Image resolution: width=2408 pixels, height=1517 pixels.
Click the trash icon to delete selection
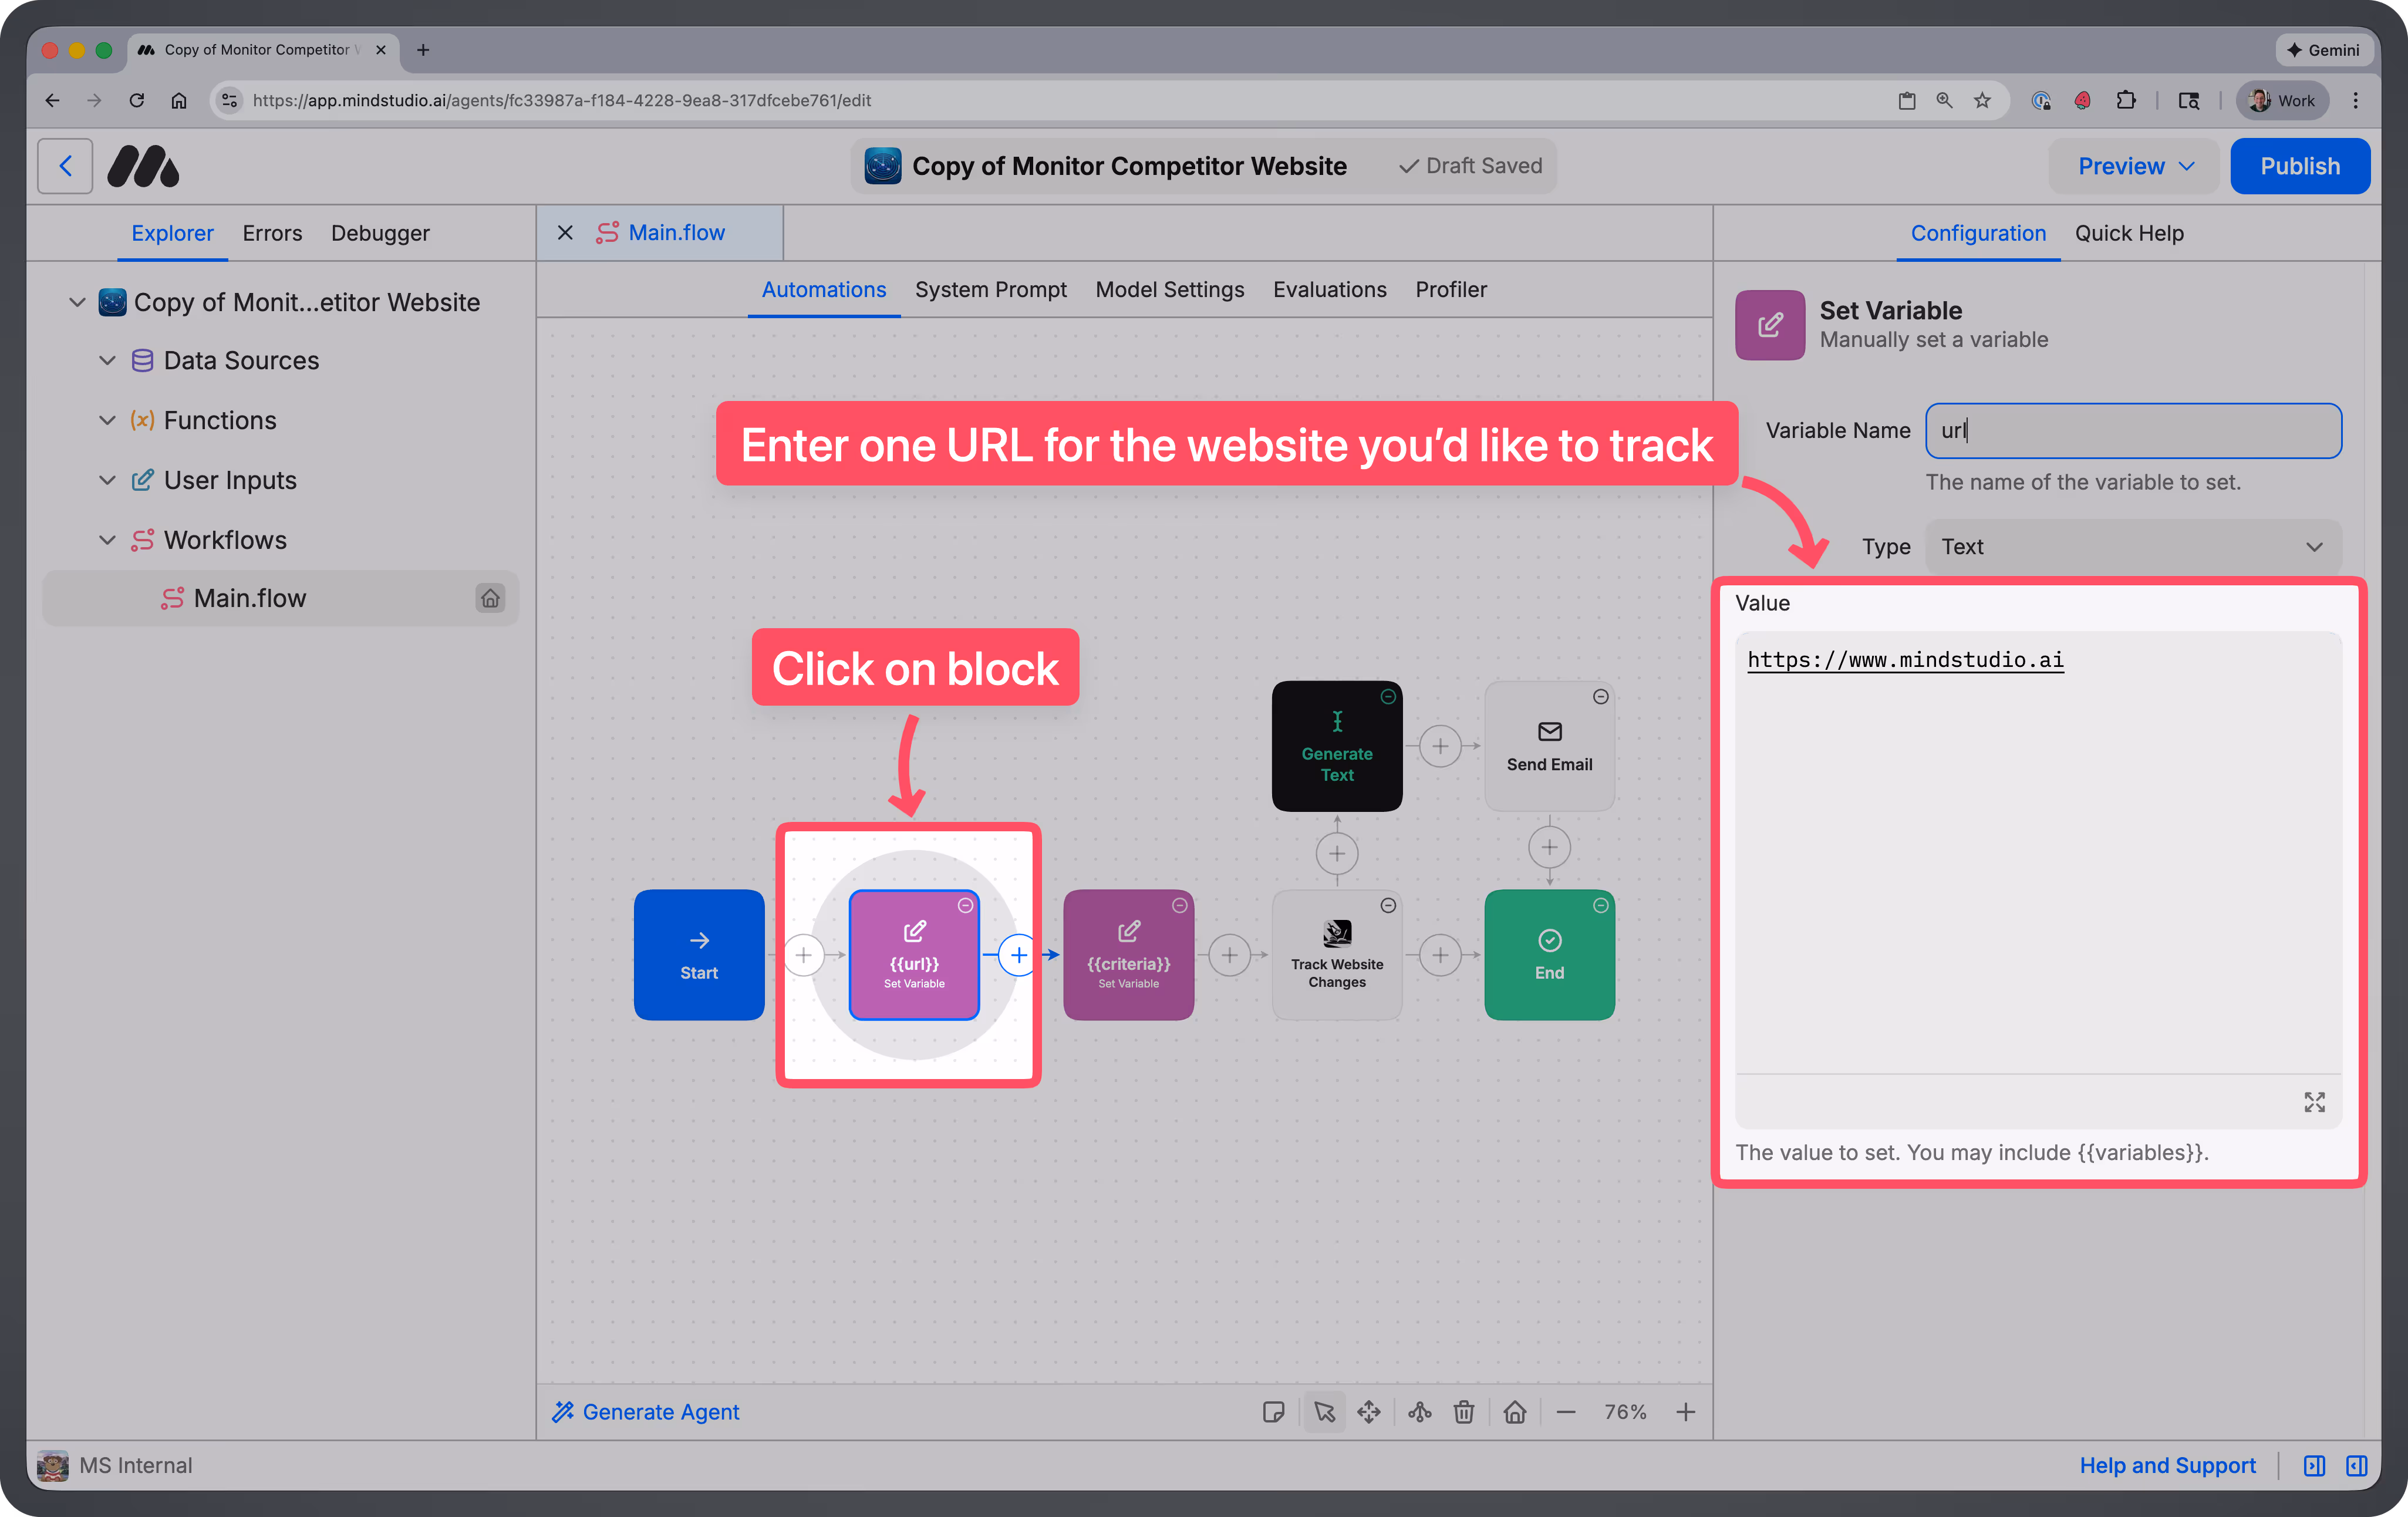[1464, 1412]
